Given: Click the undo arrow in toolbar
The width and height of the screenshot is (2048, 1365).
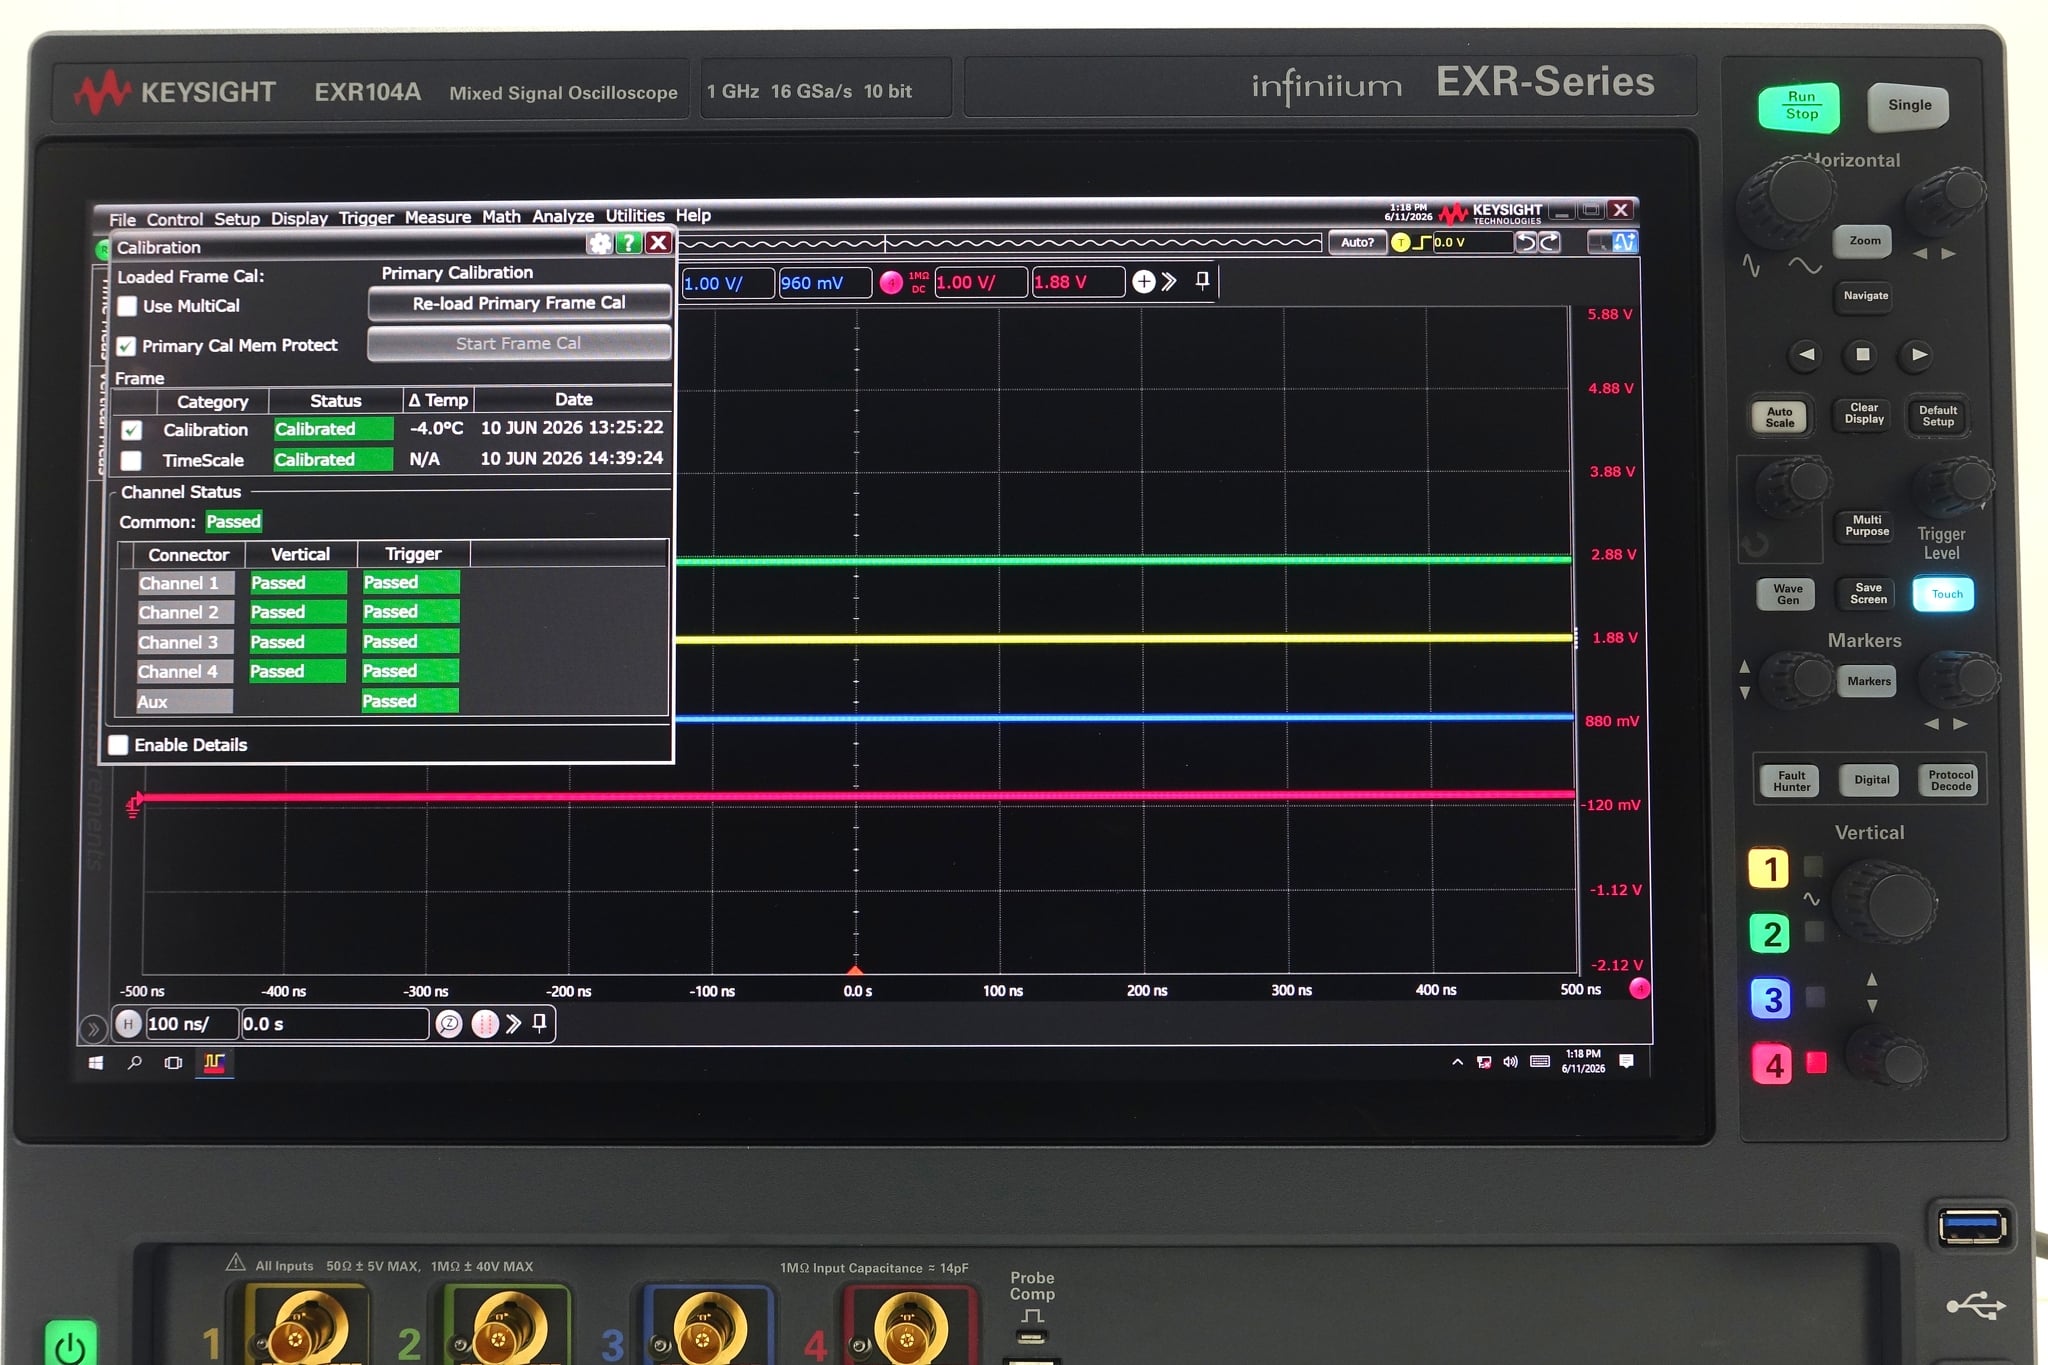Looking at the screenshot, I should (1526, 242).
